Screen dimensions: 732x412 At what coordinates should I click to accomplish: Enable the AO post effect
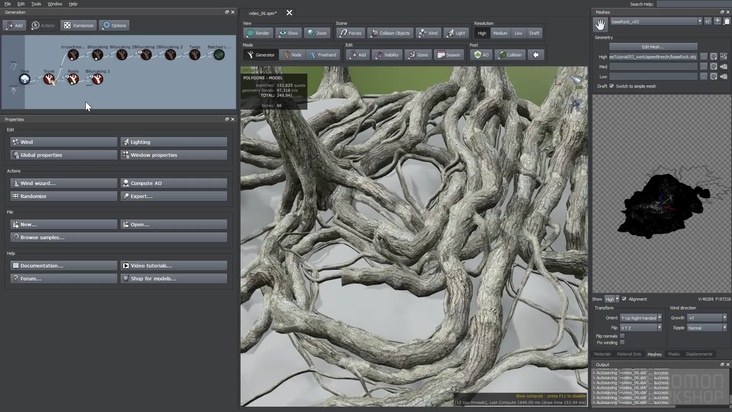click(482, 55)
